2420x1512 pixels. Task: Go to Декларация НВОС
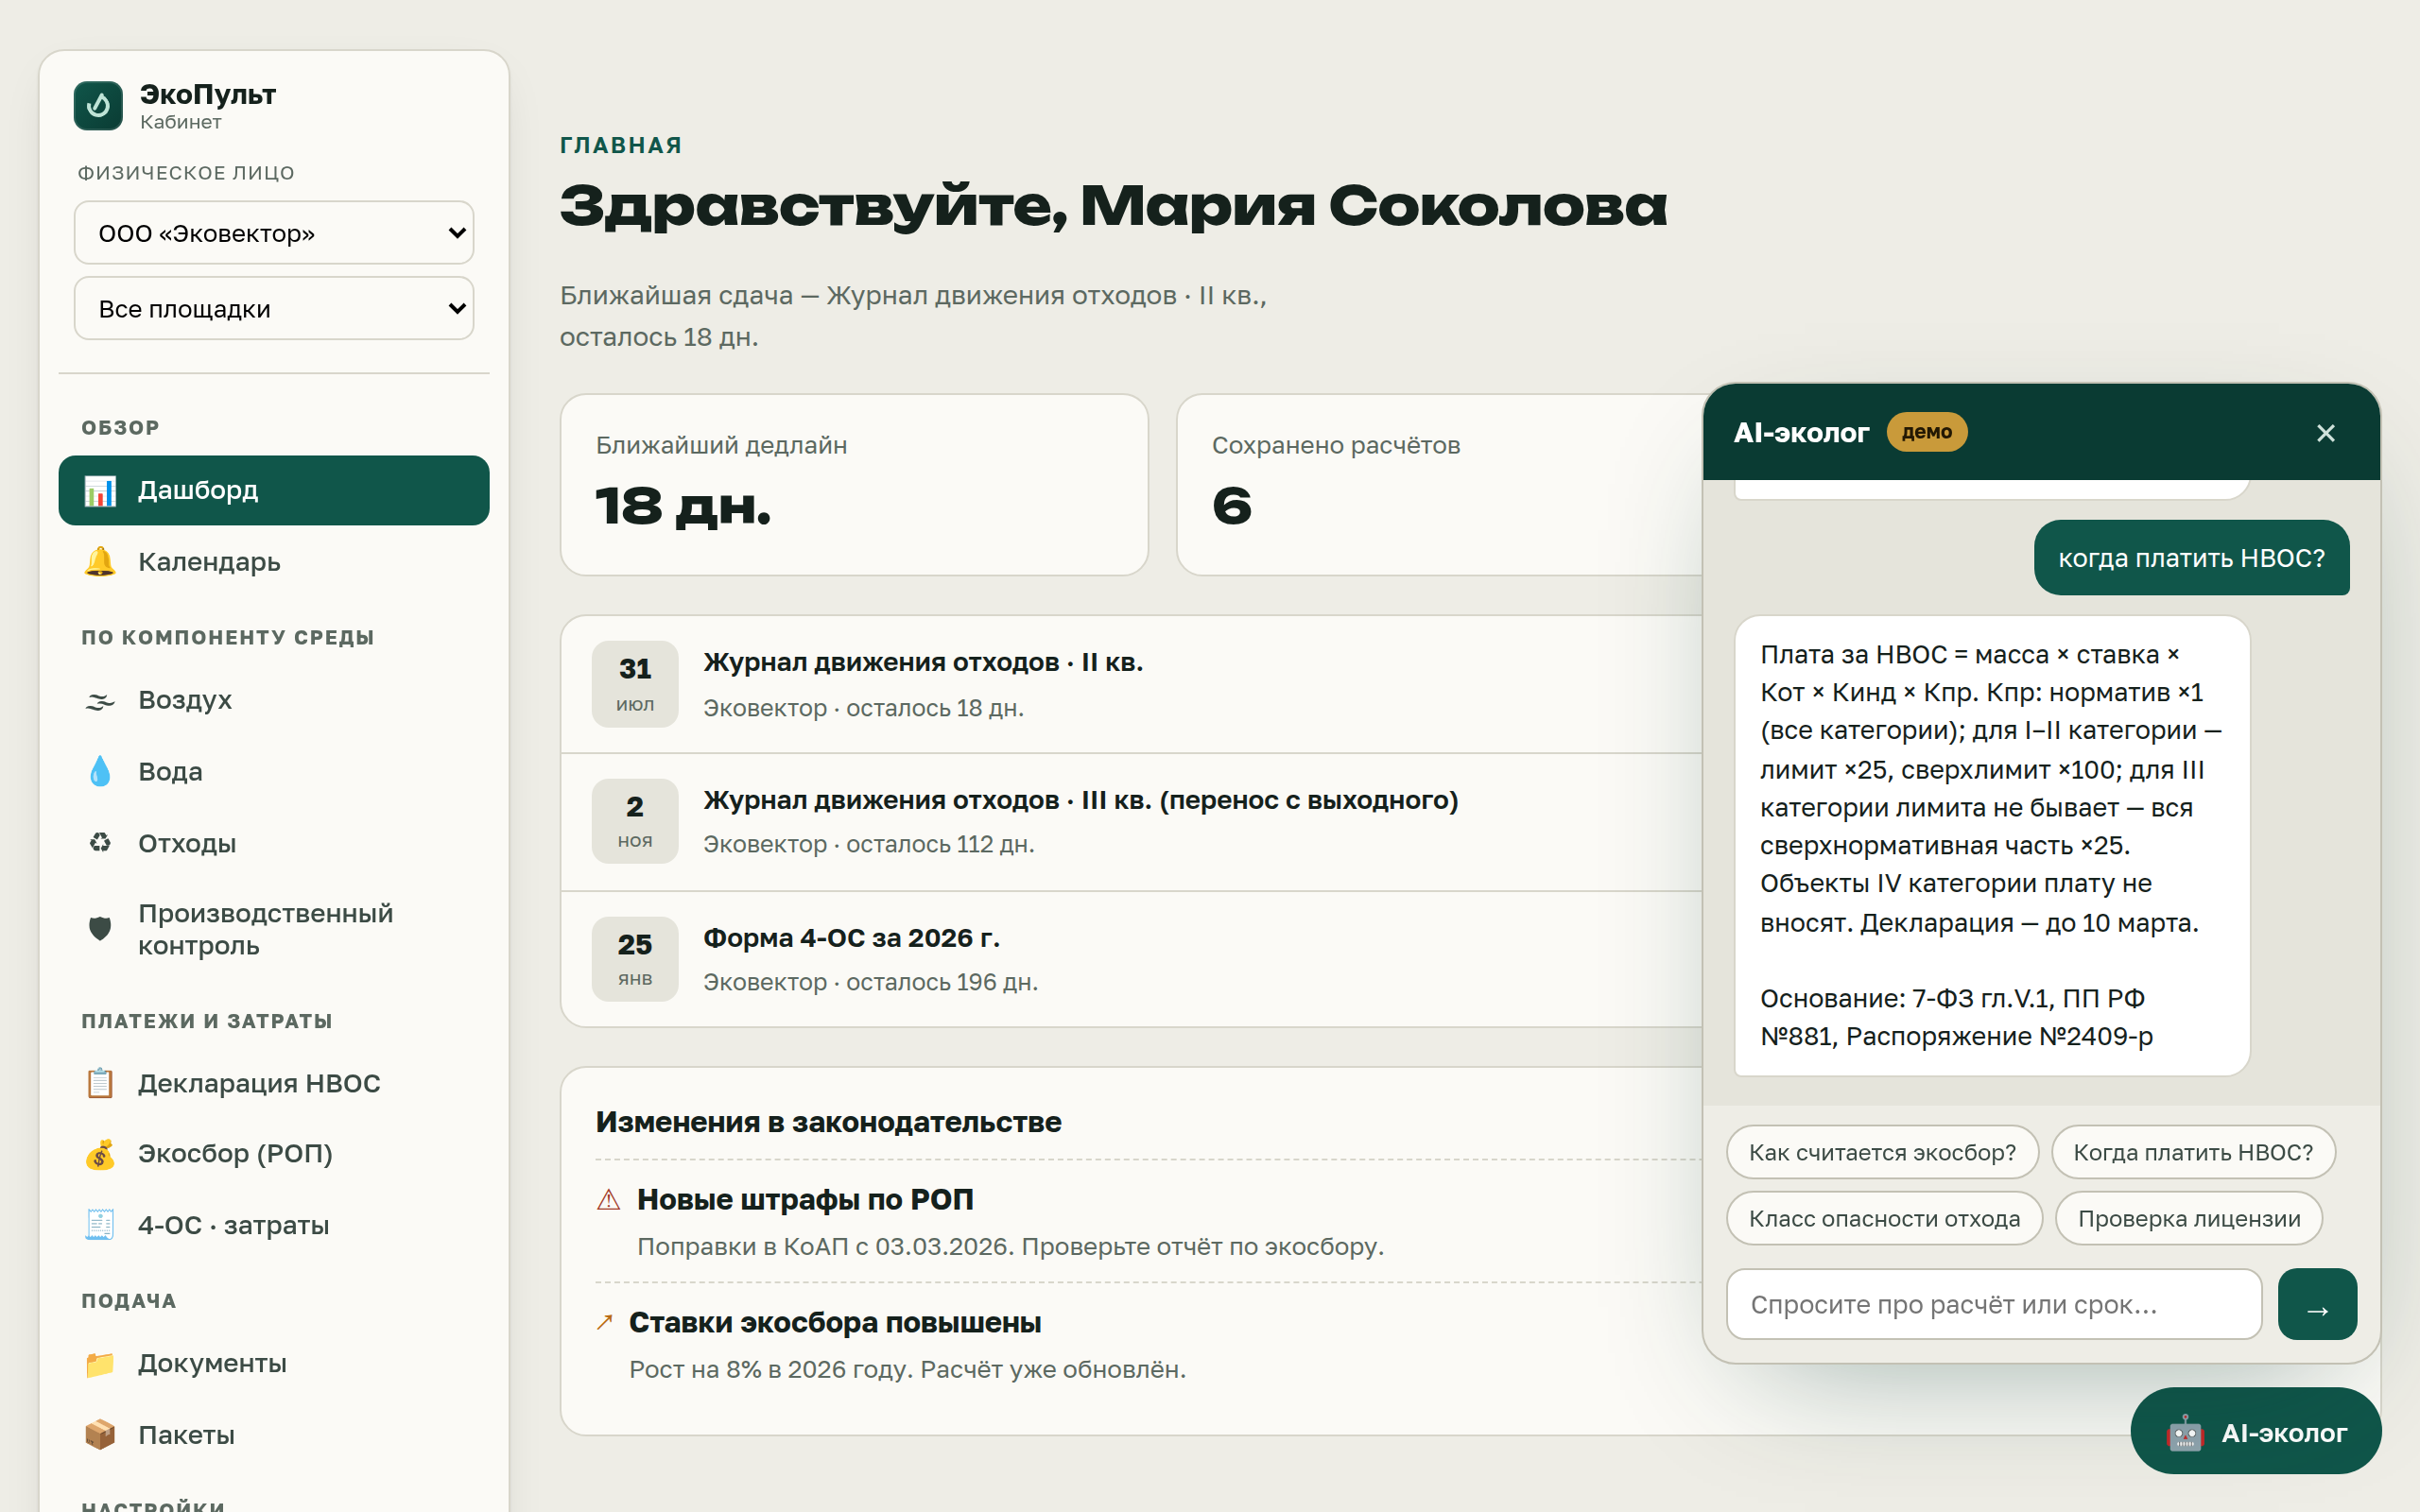click(x=274, y=1083)
